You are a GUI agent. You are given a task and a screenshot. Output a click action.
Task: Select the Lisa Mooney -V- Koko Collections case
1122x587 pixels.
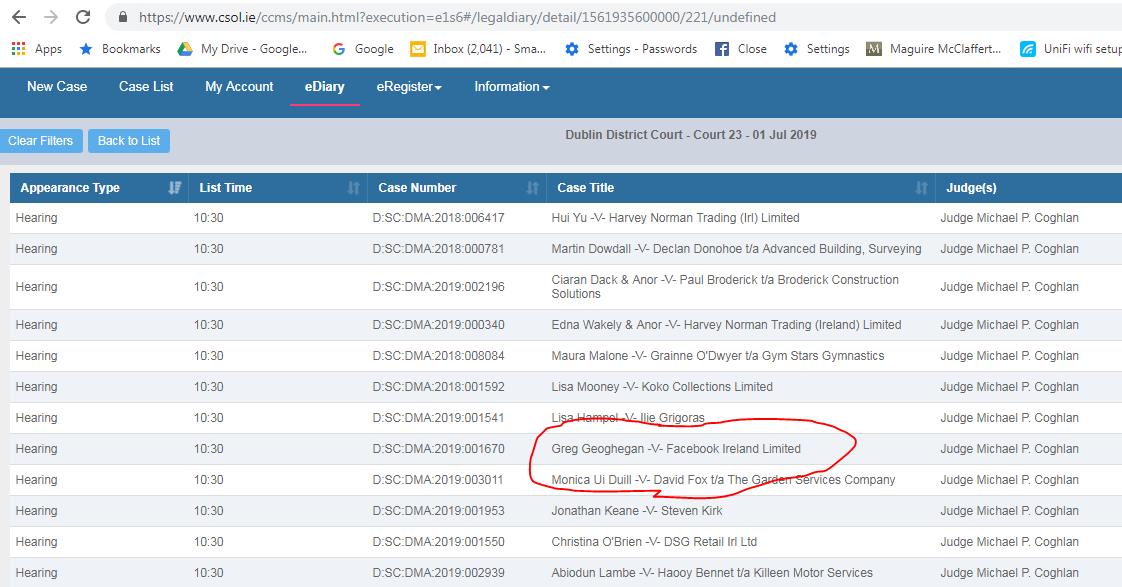click(x=662, y=387)
